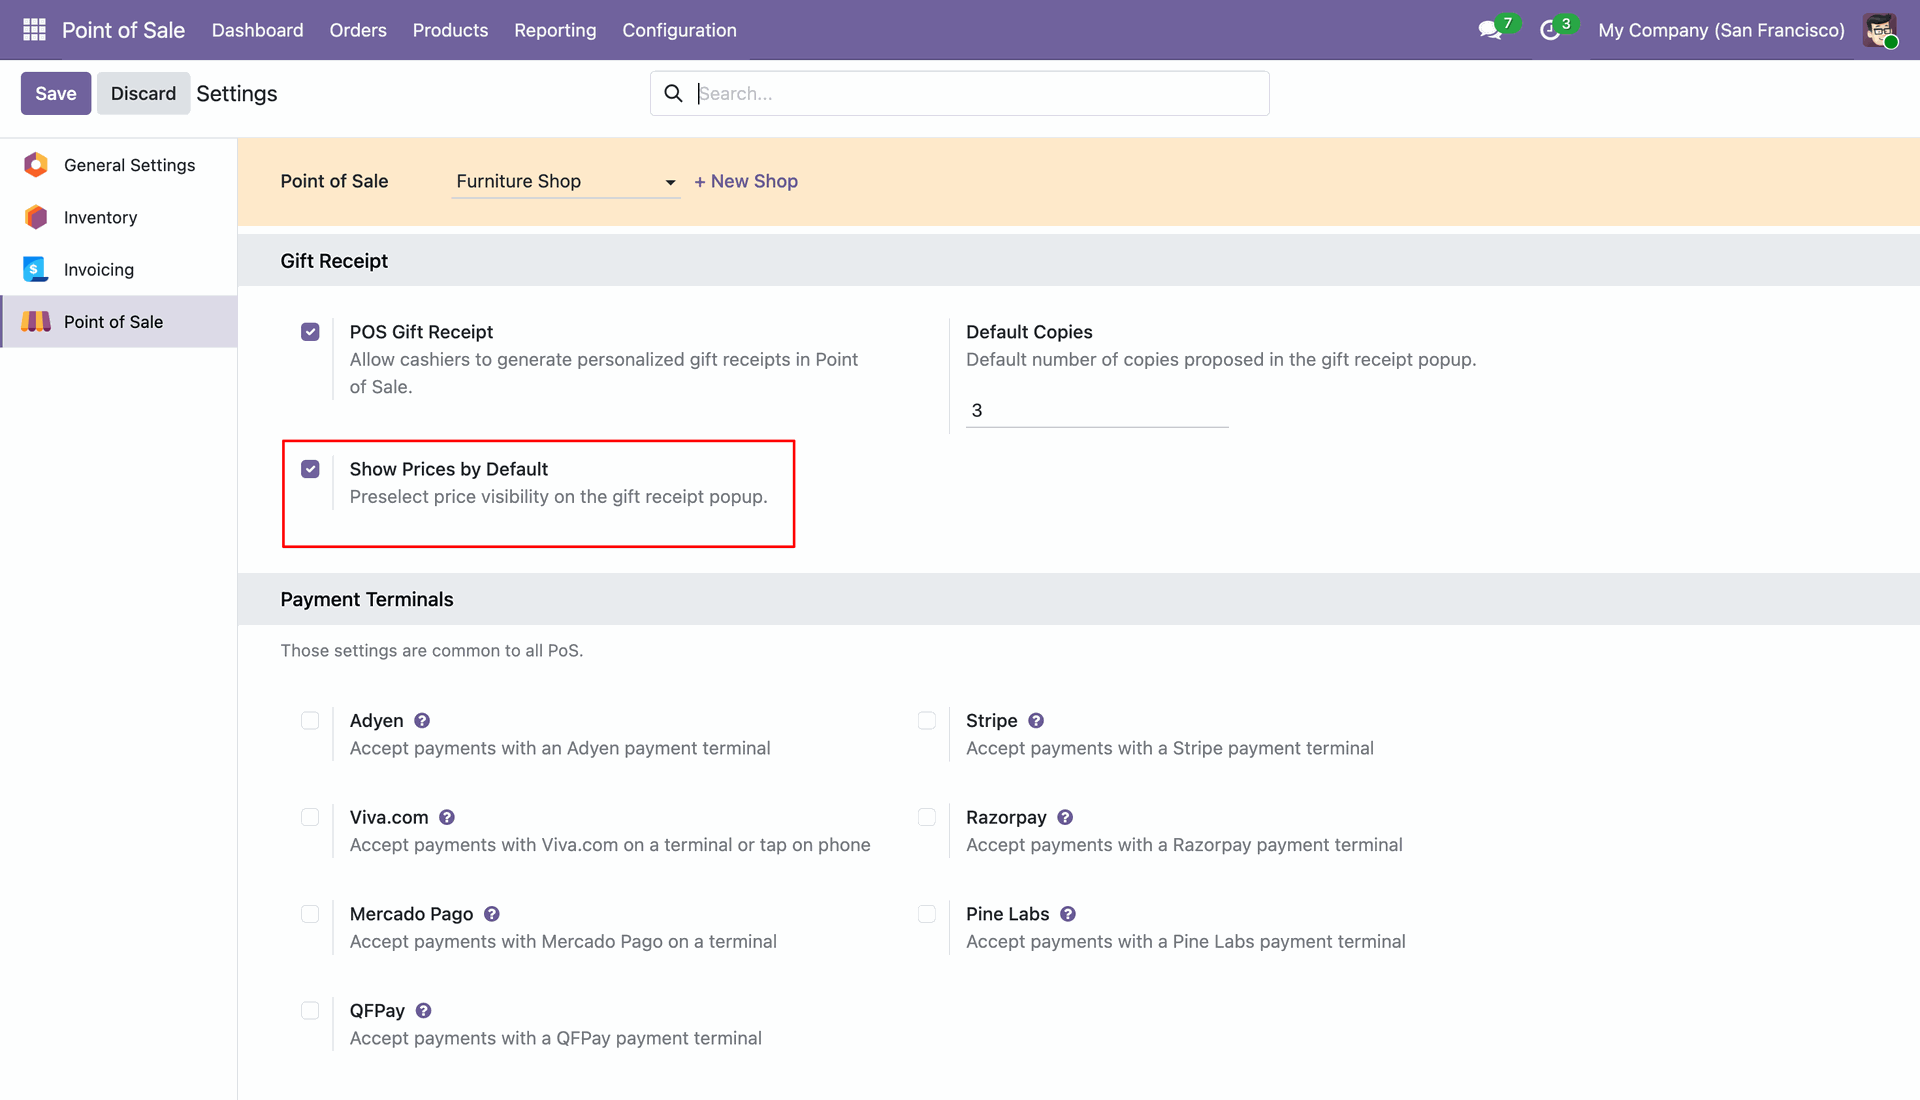Click the Payment Terminals section heading

[x=367, y=599]
